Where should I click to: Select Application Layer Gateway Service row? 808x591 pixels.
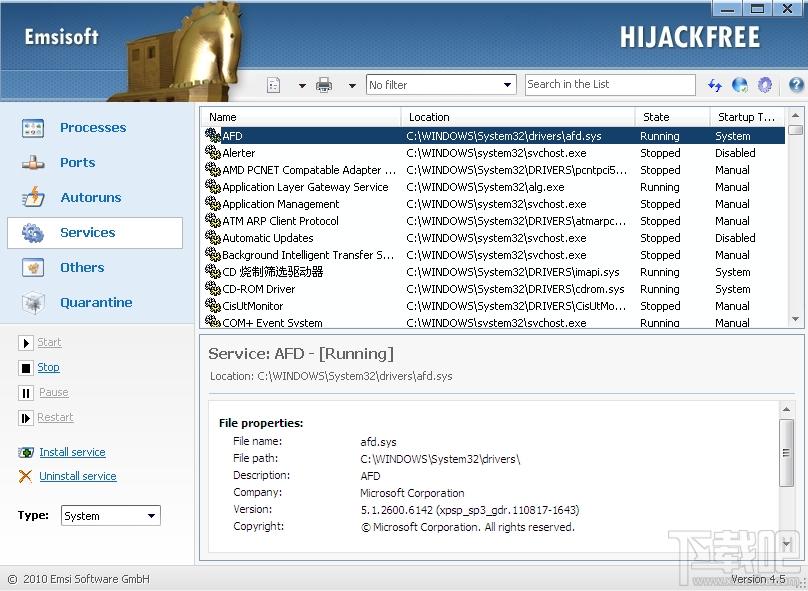pos(493,187)
